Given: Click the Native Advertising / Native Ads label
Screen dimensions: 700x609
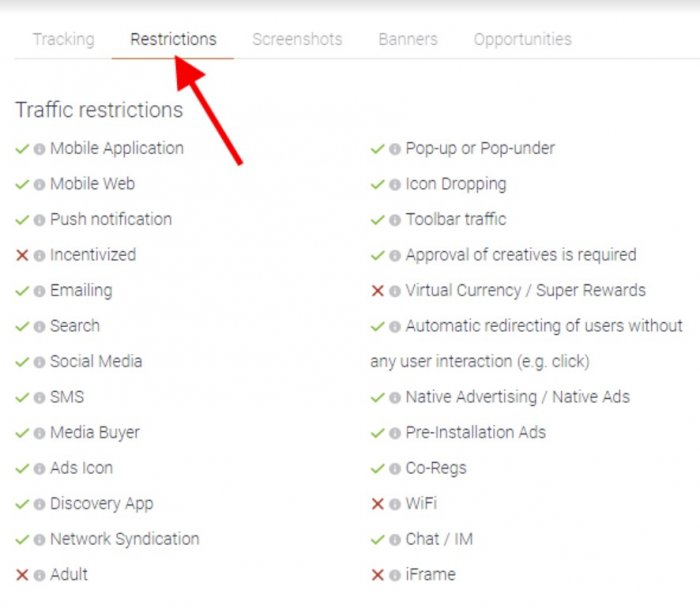Looking at the screenshot, I should point(517,397).
